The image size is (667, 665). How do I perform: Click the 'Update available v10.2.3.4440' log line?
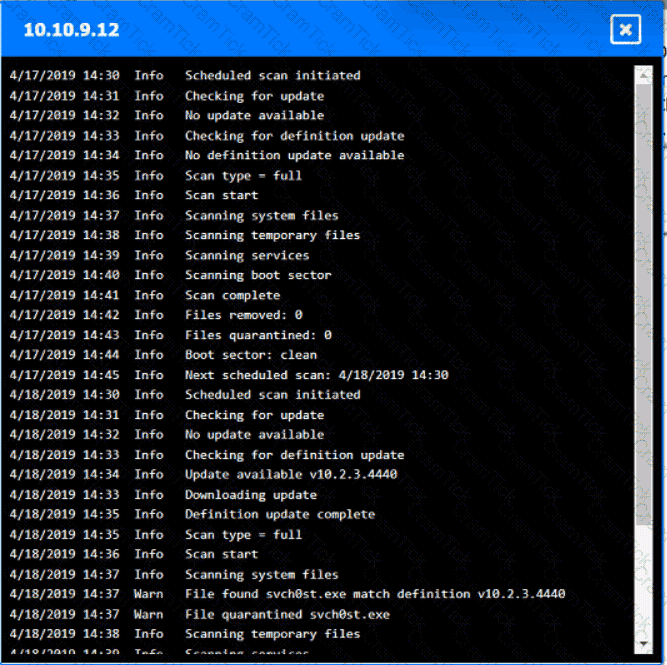pyautogui.click(x=290, y=474)
